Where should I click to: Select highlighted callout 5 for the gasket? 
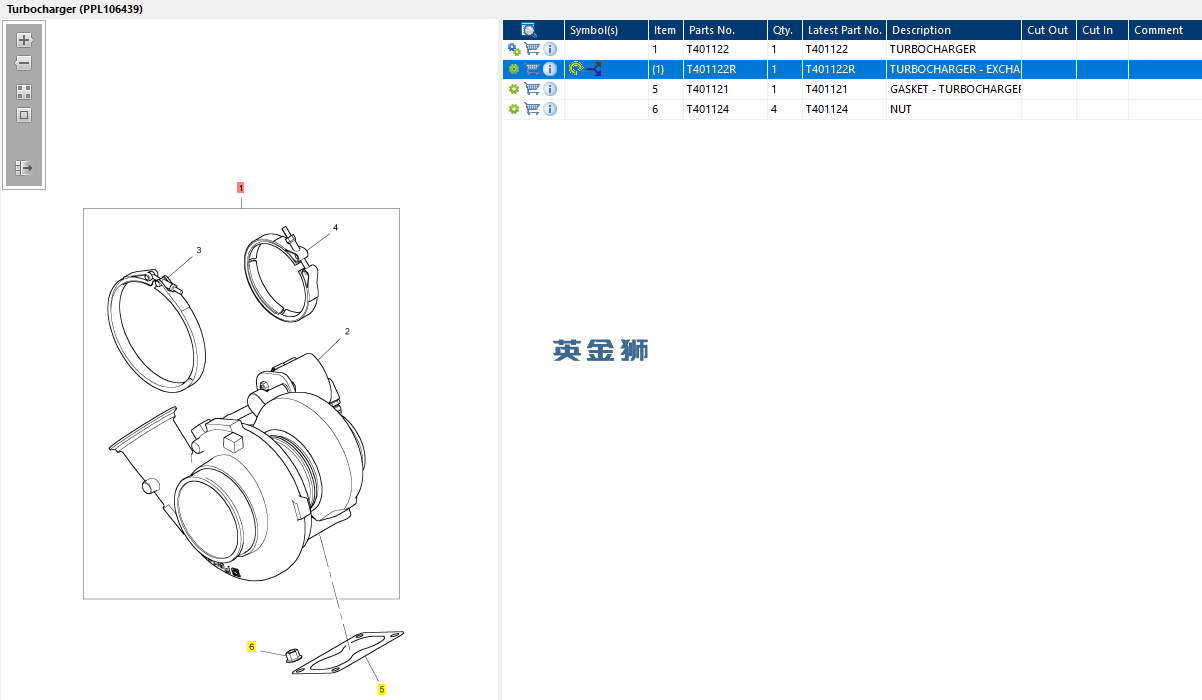381,689
